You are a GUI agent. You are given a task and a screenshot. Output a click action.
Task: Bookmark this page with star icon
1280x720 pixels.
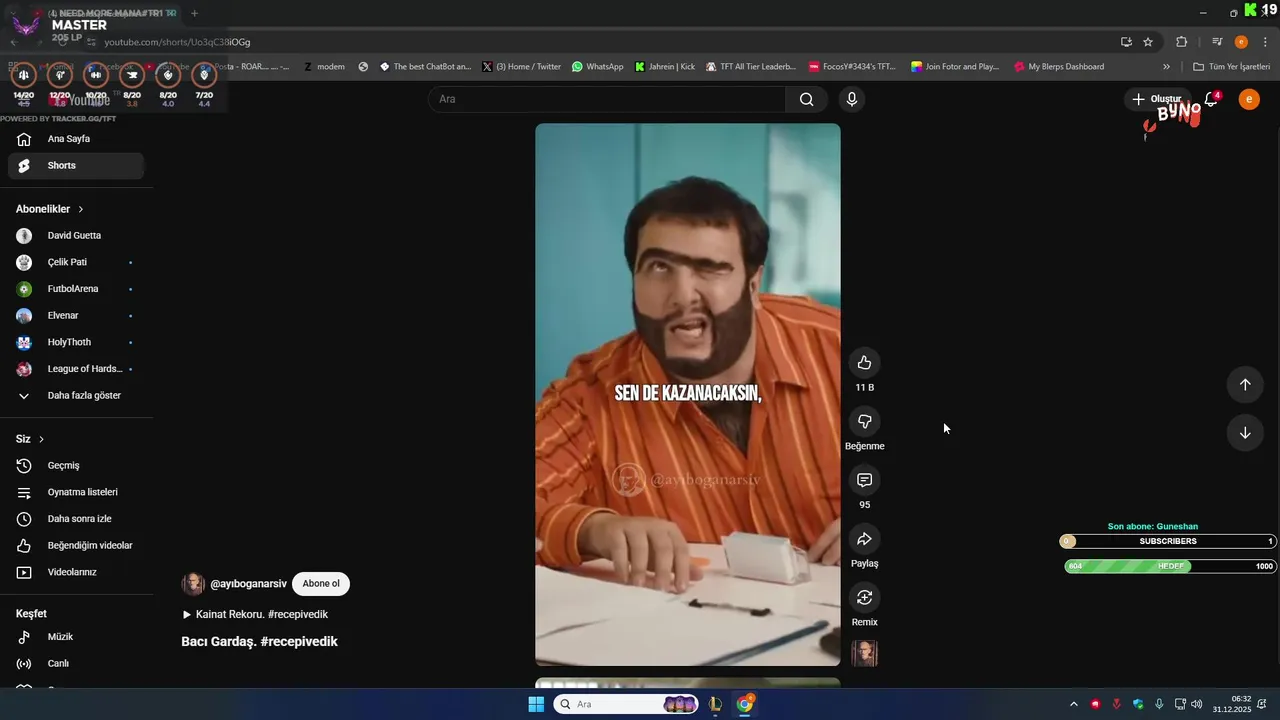tap(1148, 42)
